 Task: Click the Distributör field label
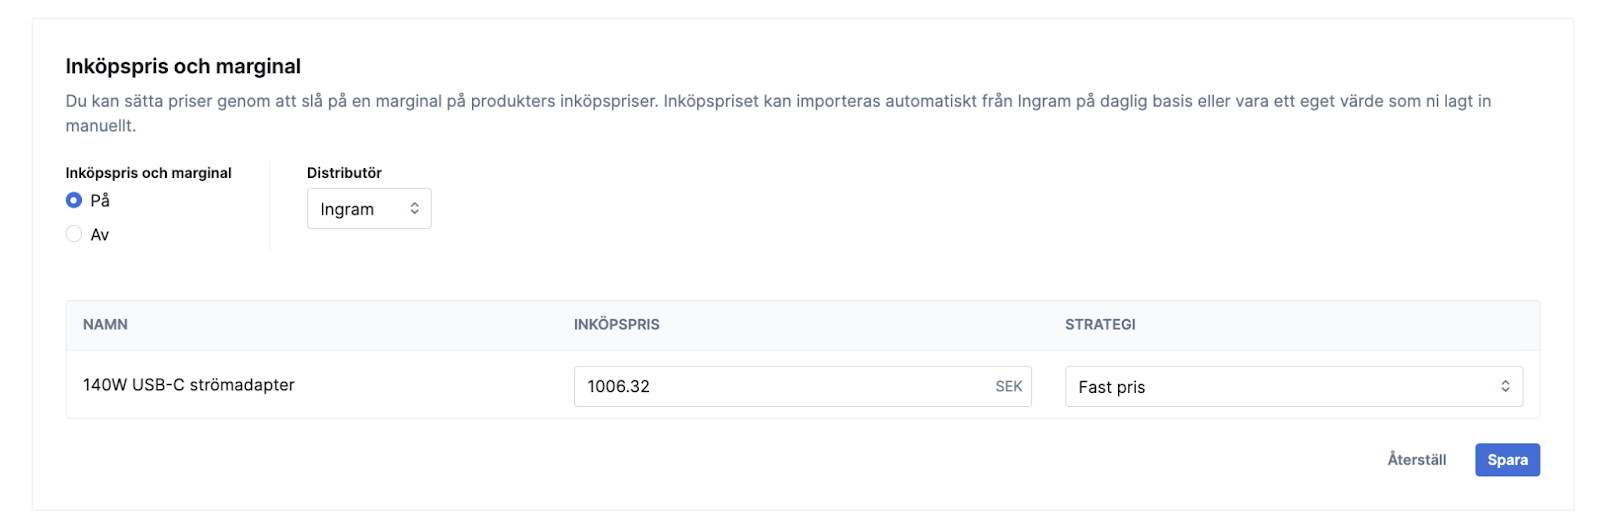tap(344, 173)
